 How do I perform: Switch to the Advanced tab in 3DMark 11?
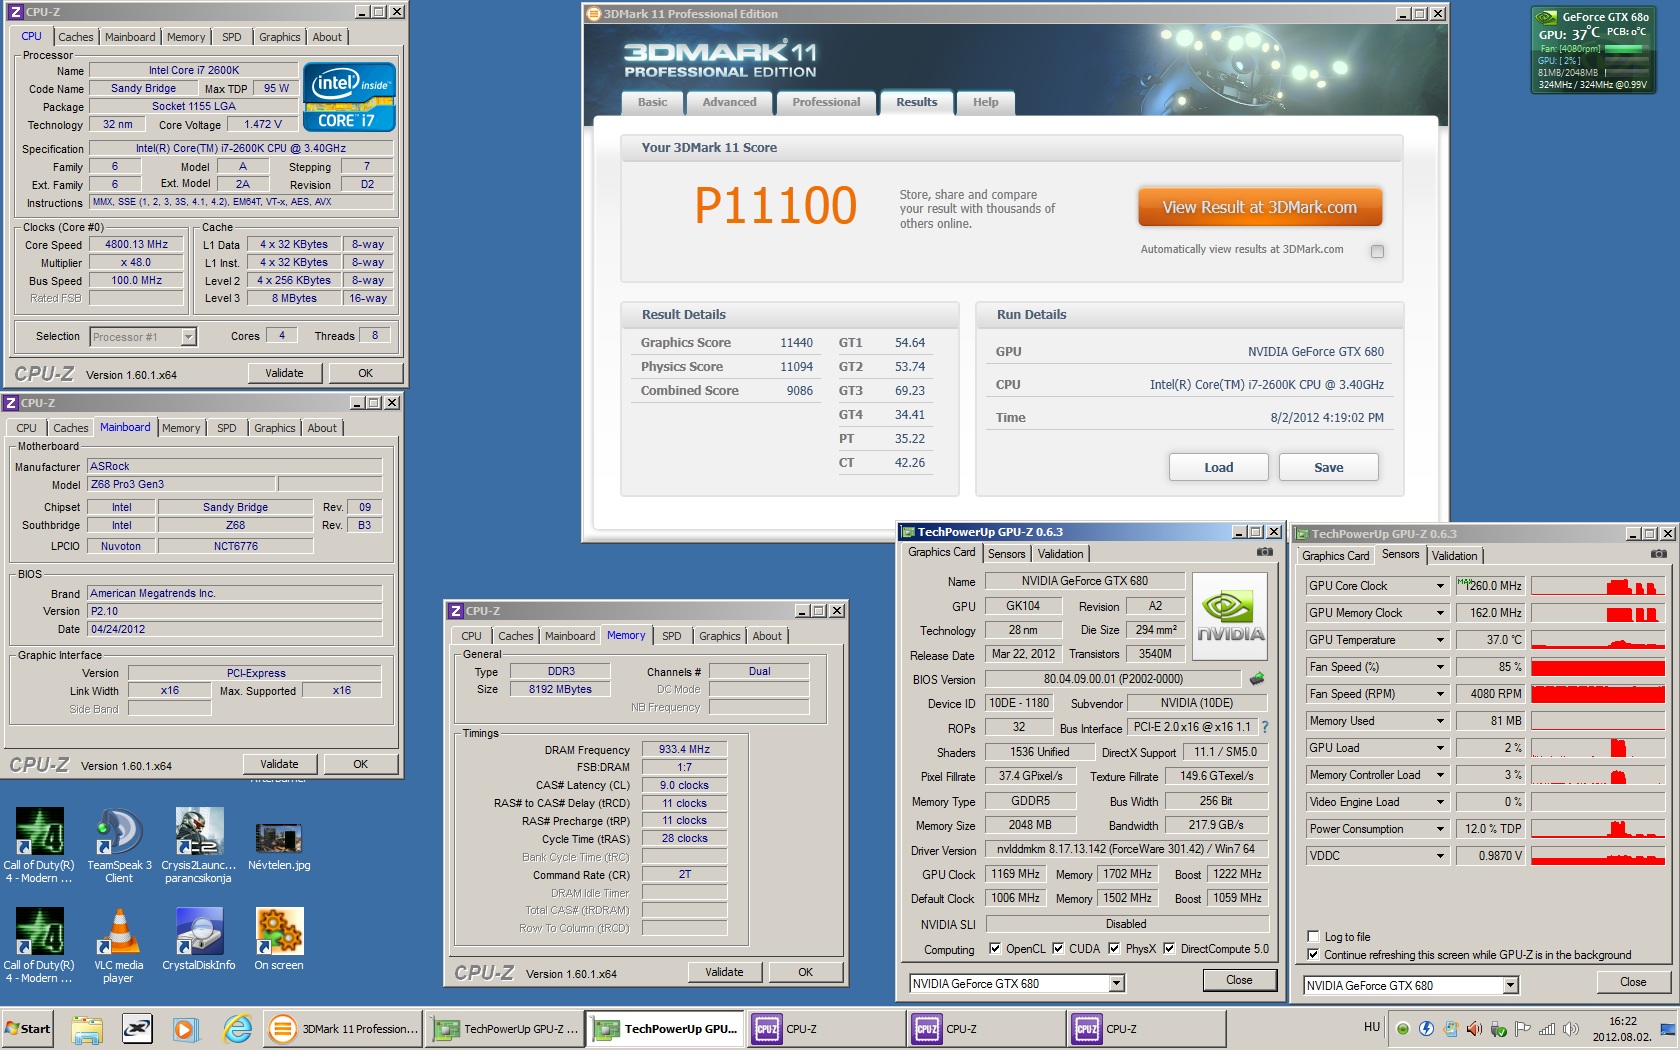(730, 102)
